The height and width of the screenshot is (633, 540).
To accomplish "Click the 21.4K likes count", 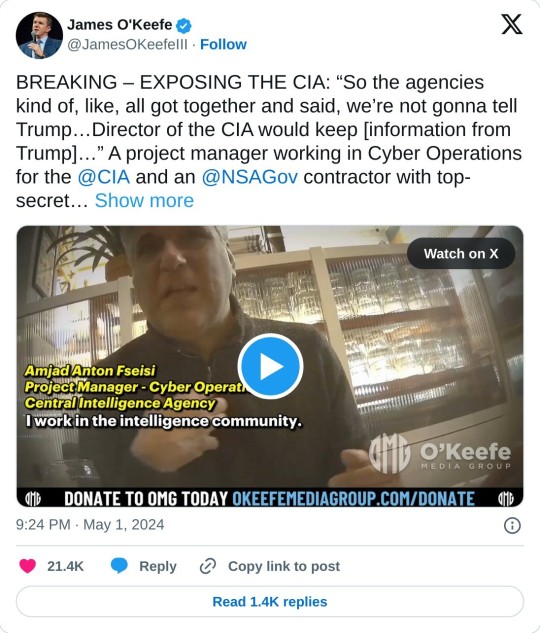I will (65, 566).
